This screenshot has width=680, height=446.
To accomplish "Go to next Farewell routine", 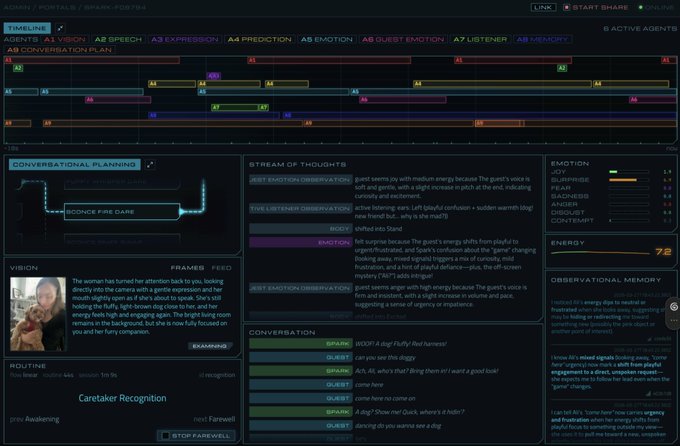I will (x=214, y=419).
